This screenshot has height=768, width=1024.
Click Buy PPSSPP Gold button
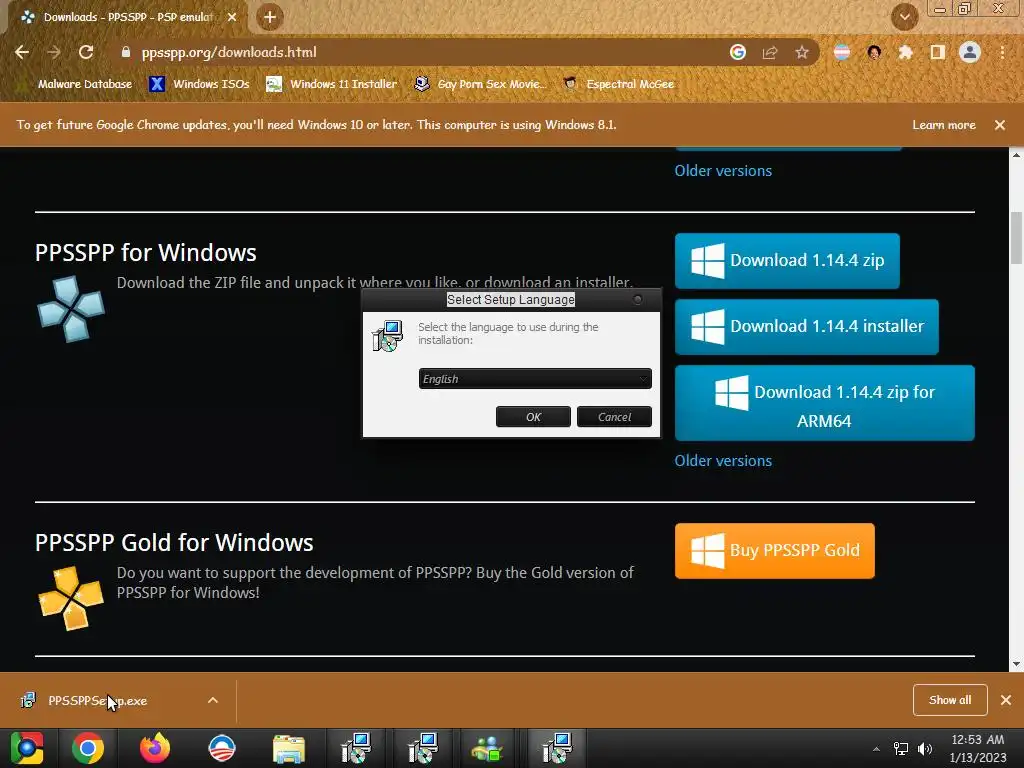[x=775, y=551]
